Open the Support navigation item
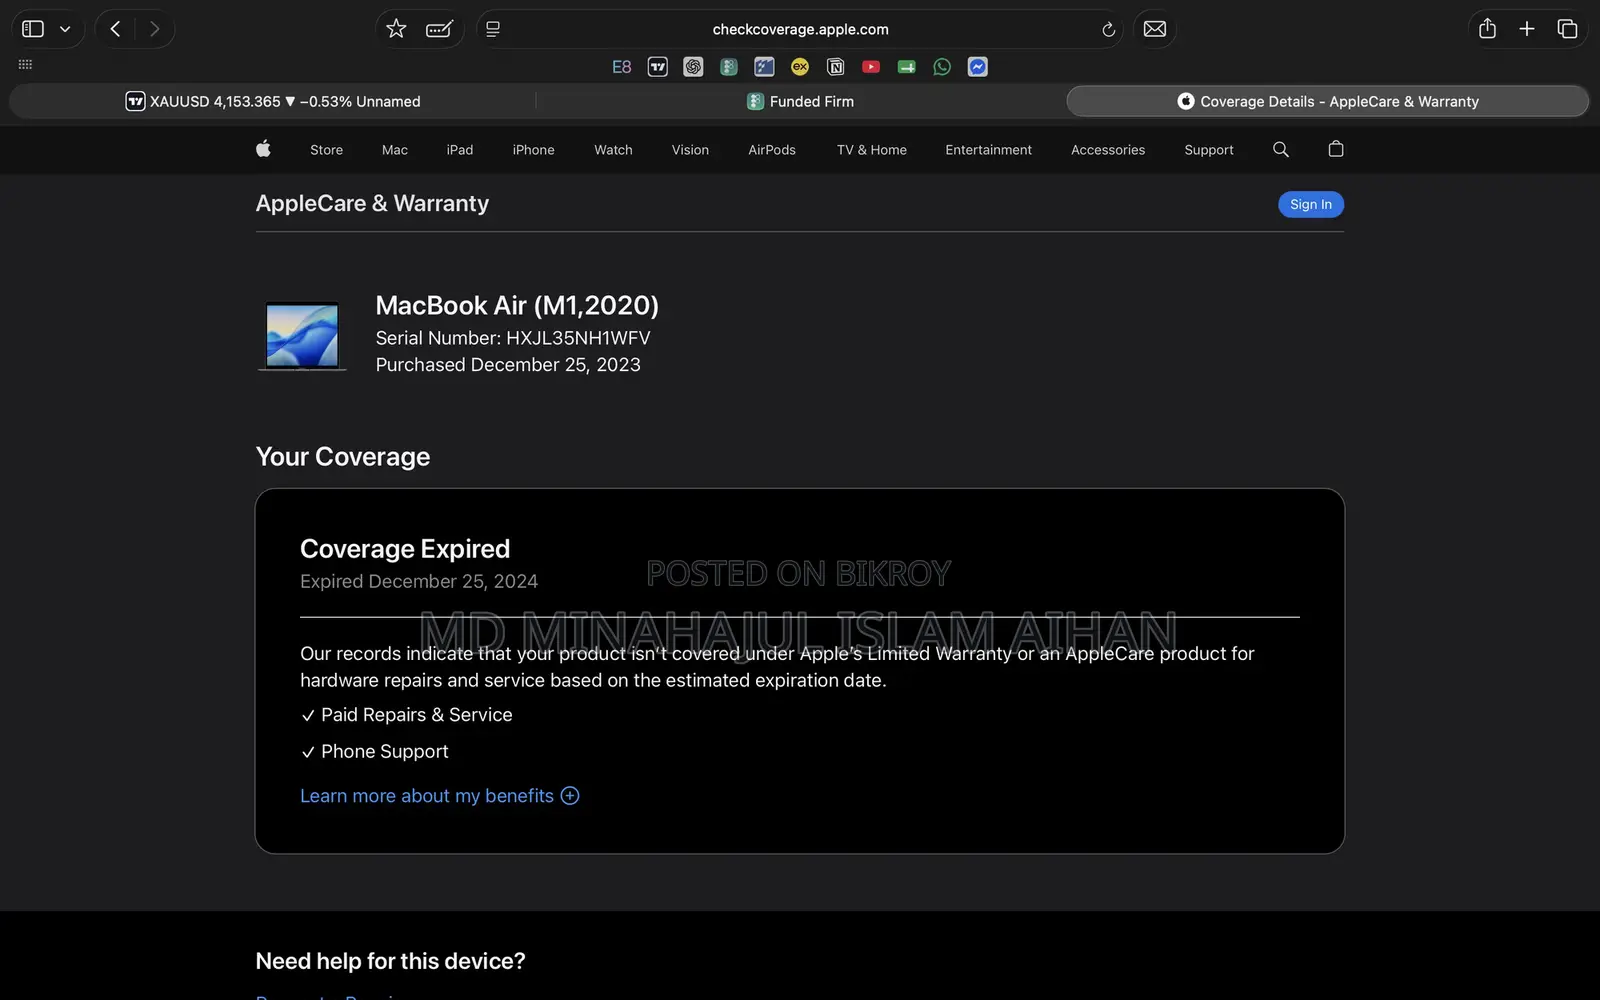This screenshot has height=1000, width=1600. [1209, 150]
